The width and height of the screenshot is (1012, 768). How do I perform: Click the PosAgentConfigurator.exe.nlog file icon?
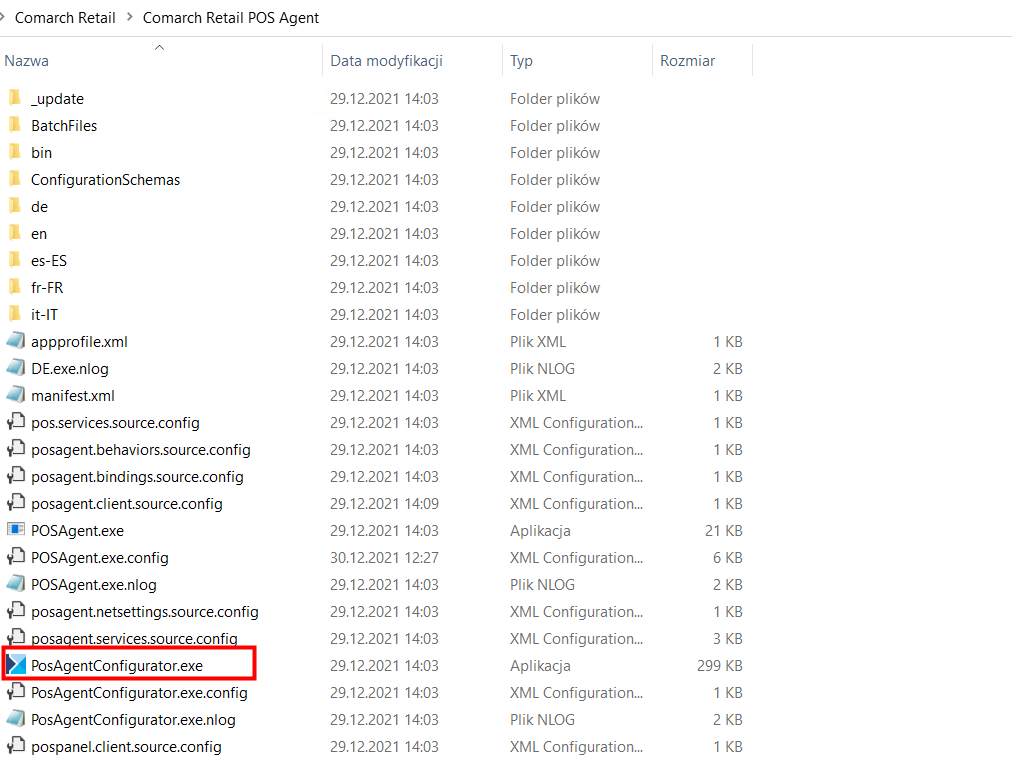point(15,719)
